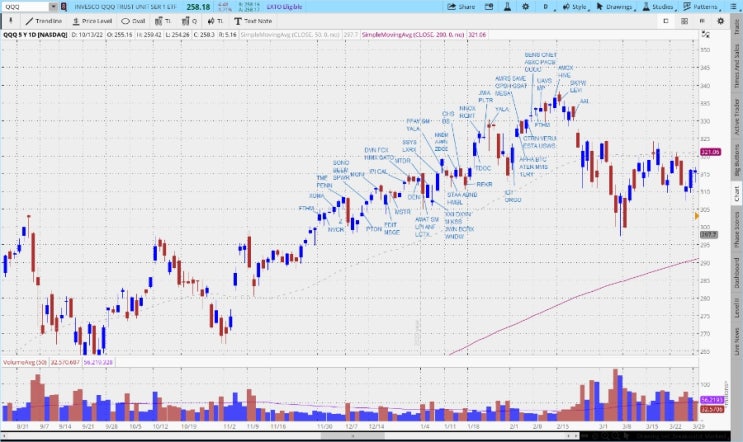The width and height of the screenshot is (743, 442).
Task: Select the Oval drawing tool
Action: (x=133, y=21)
